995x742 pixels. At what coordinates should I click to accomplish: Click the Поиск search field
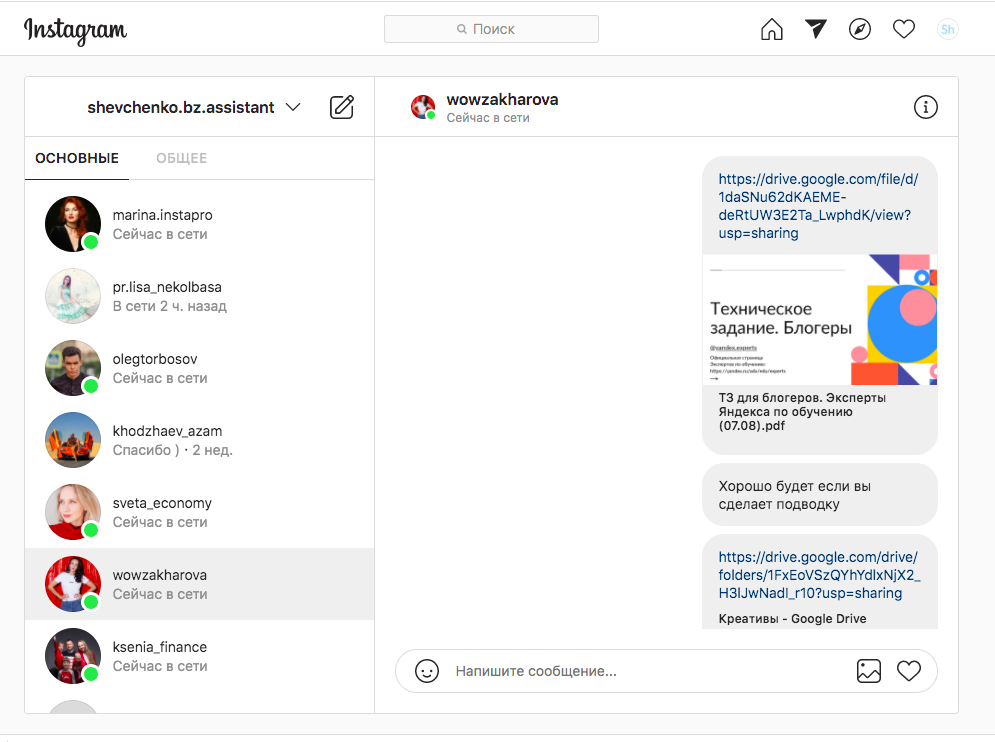(491, 30)
